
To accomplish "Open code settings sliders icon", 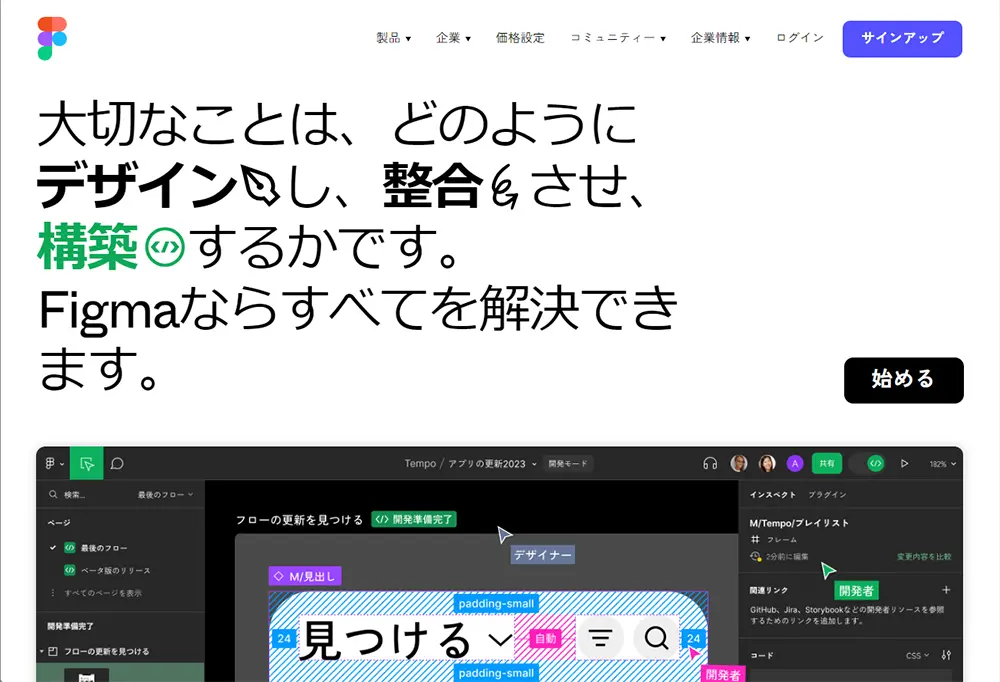I will pos(946,655).
